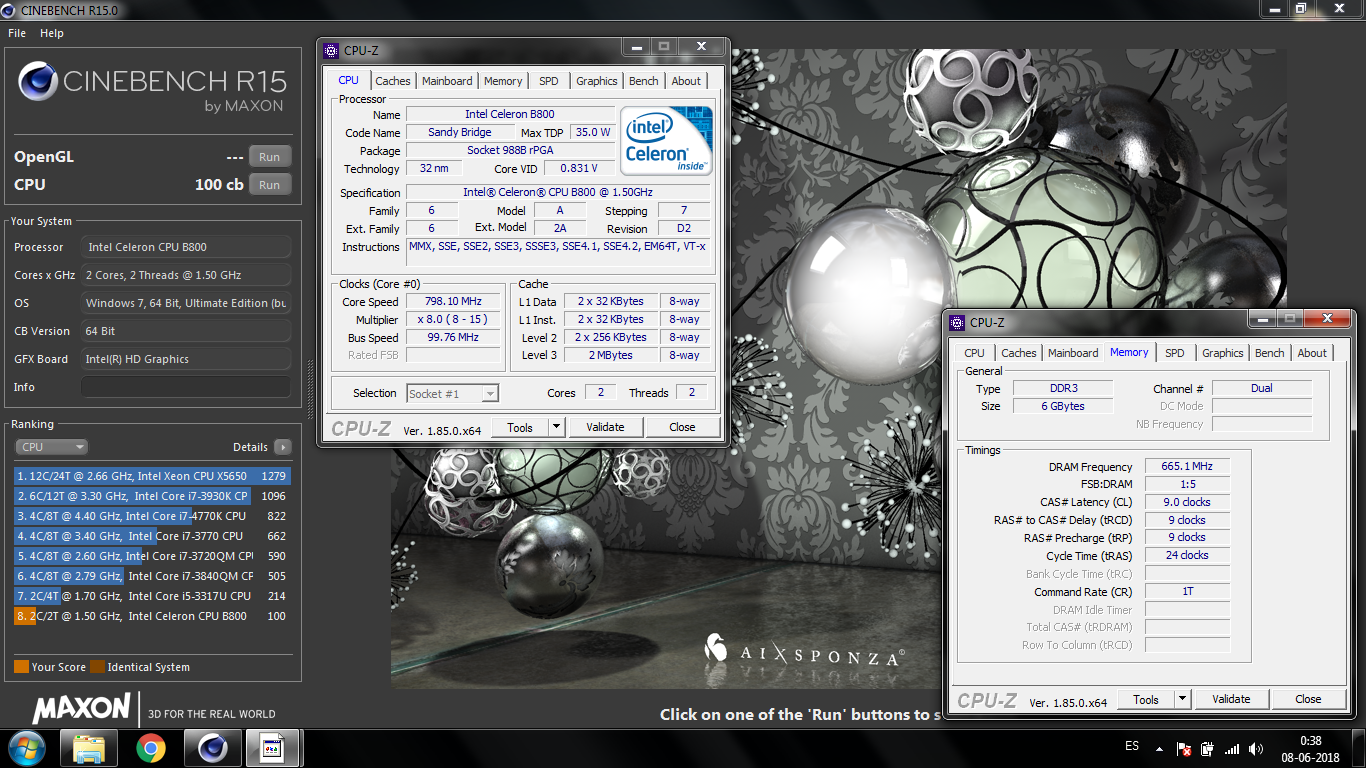
Task: Click Validate in CPU-Z CPU window
Action: 605,427
